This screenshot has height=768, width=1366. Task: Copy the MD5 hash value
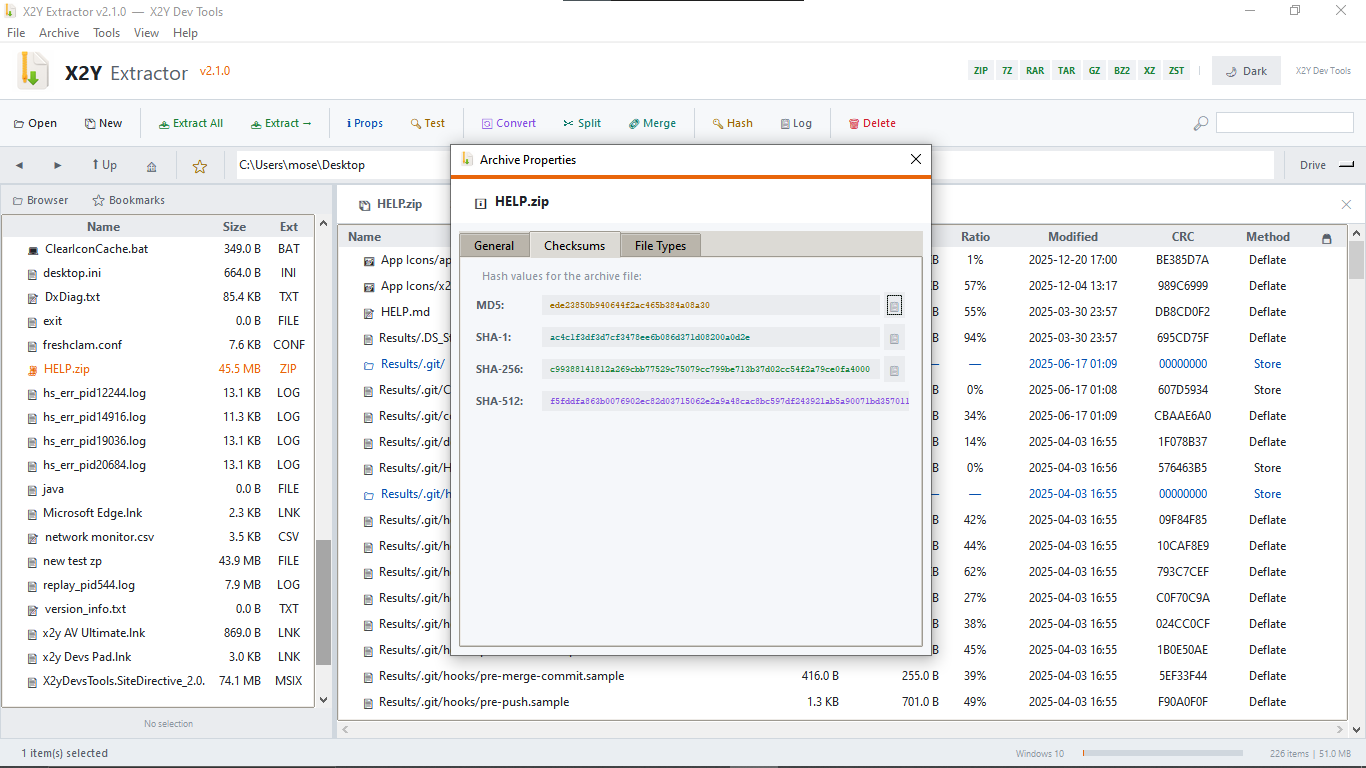coord(895,305)
